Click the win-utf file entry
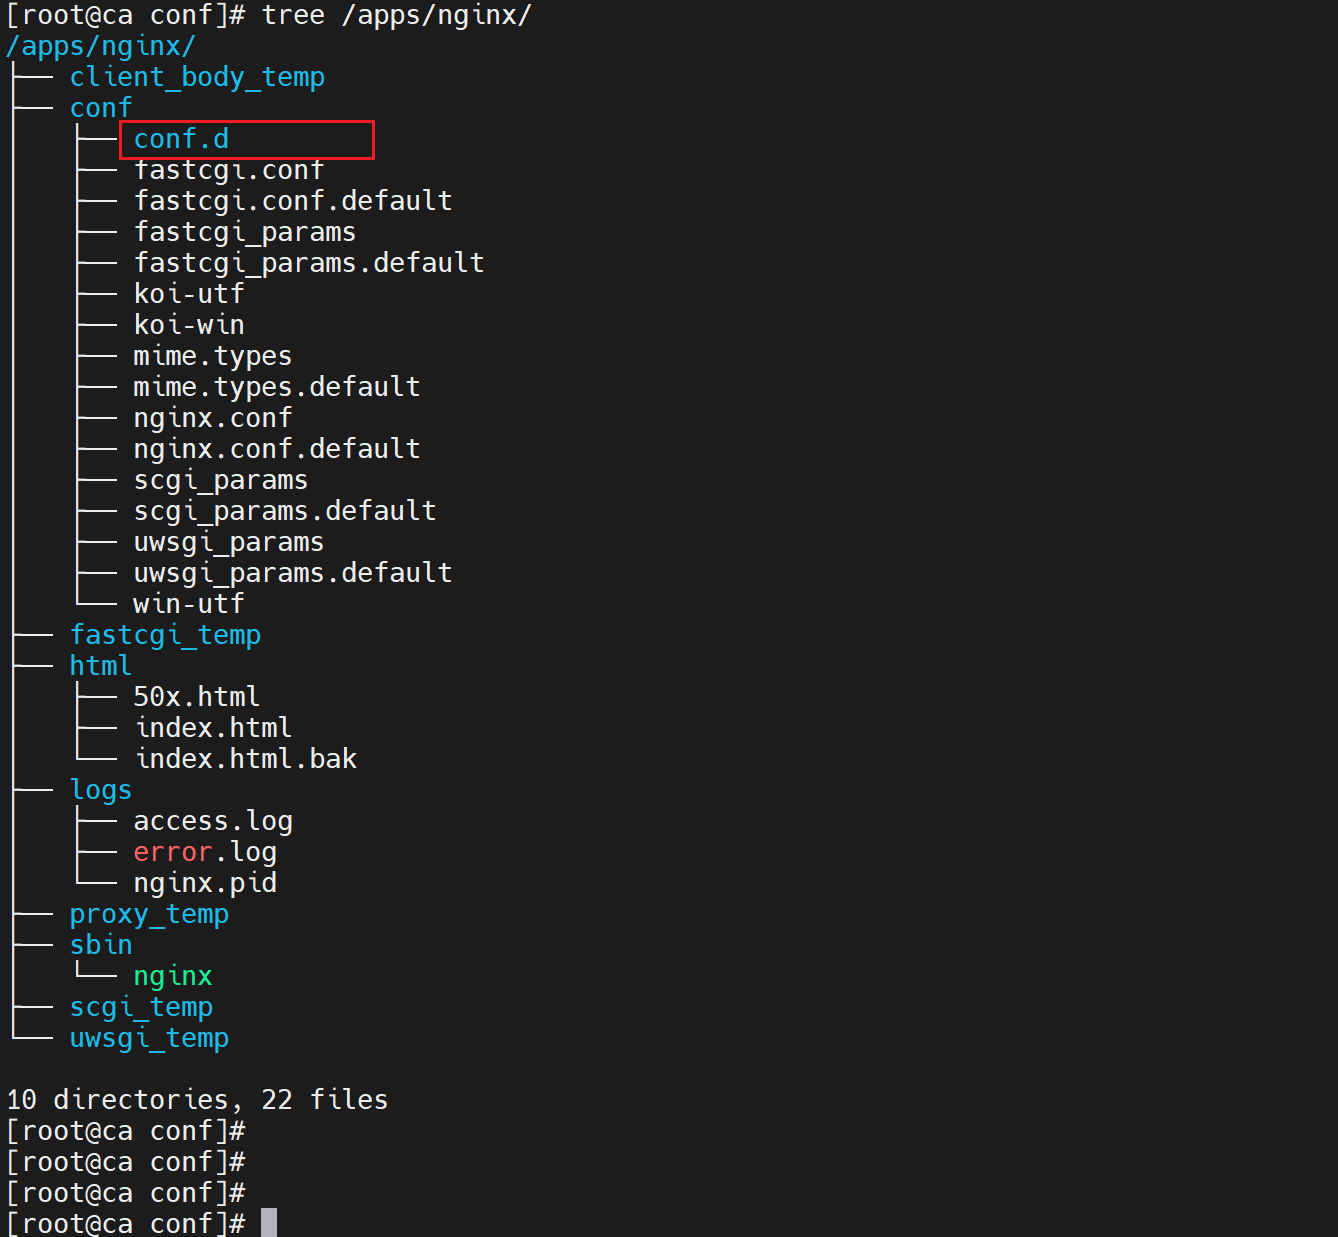Image resolution: width=1338 pixels, height=1237 pixels. pyautogui.click(x=189, y=604)
